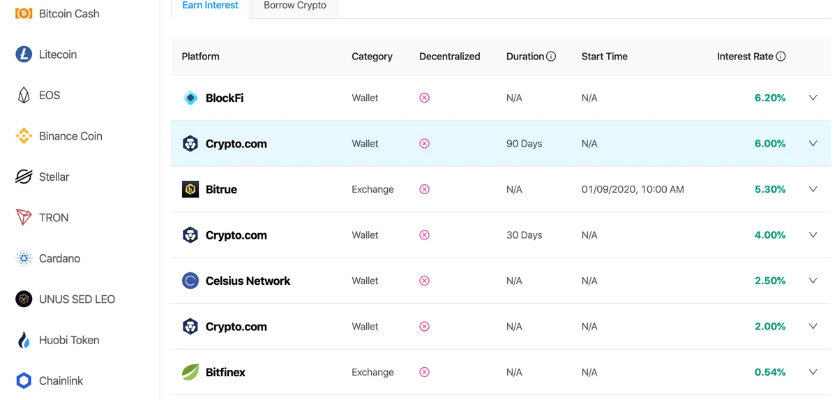Expand the Bitrue row chevron
The width and height of the screenshot is (837, 400).
click(x=813, y=189)
